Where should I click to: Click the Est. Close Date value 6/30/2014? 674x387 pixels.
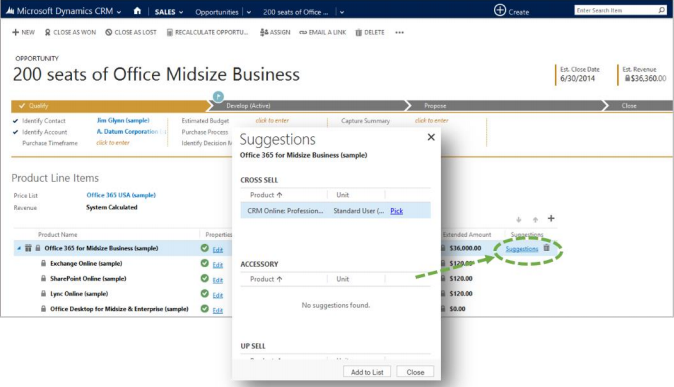[x=577, y=79]
